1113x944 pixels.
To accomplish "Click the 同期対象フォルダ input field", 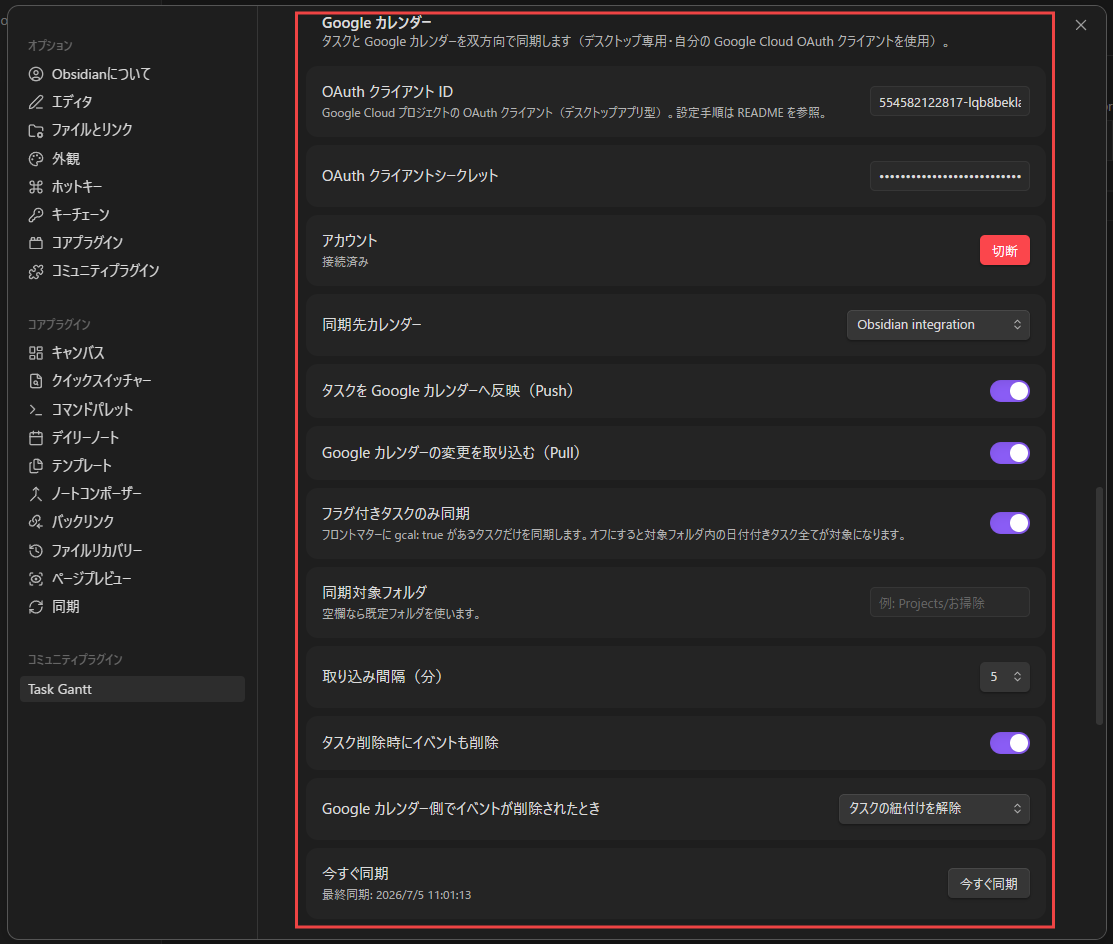I will (x=950, y=603).
